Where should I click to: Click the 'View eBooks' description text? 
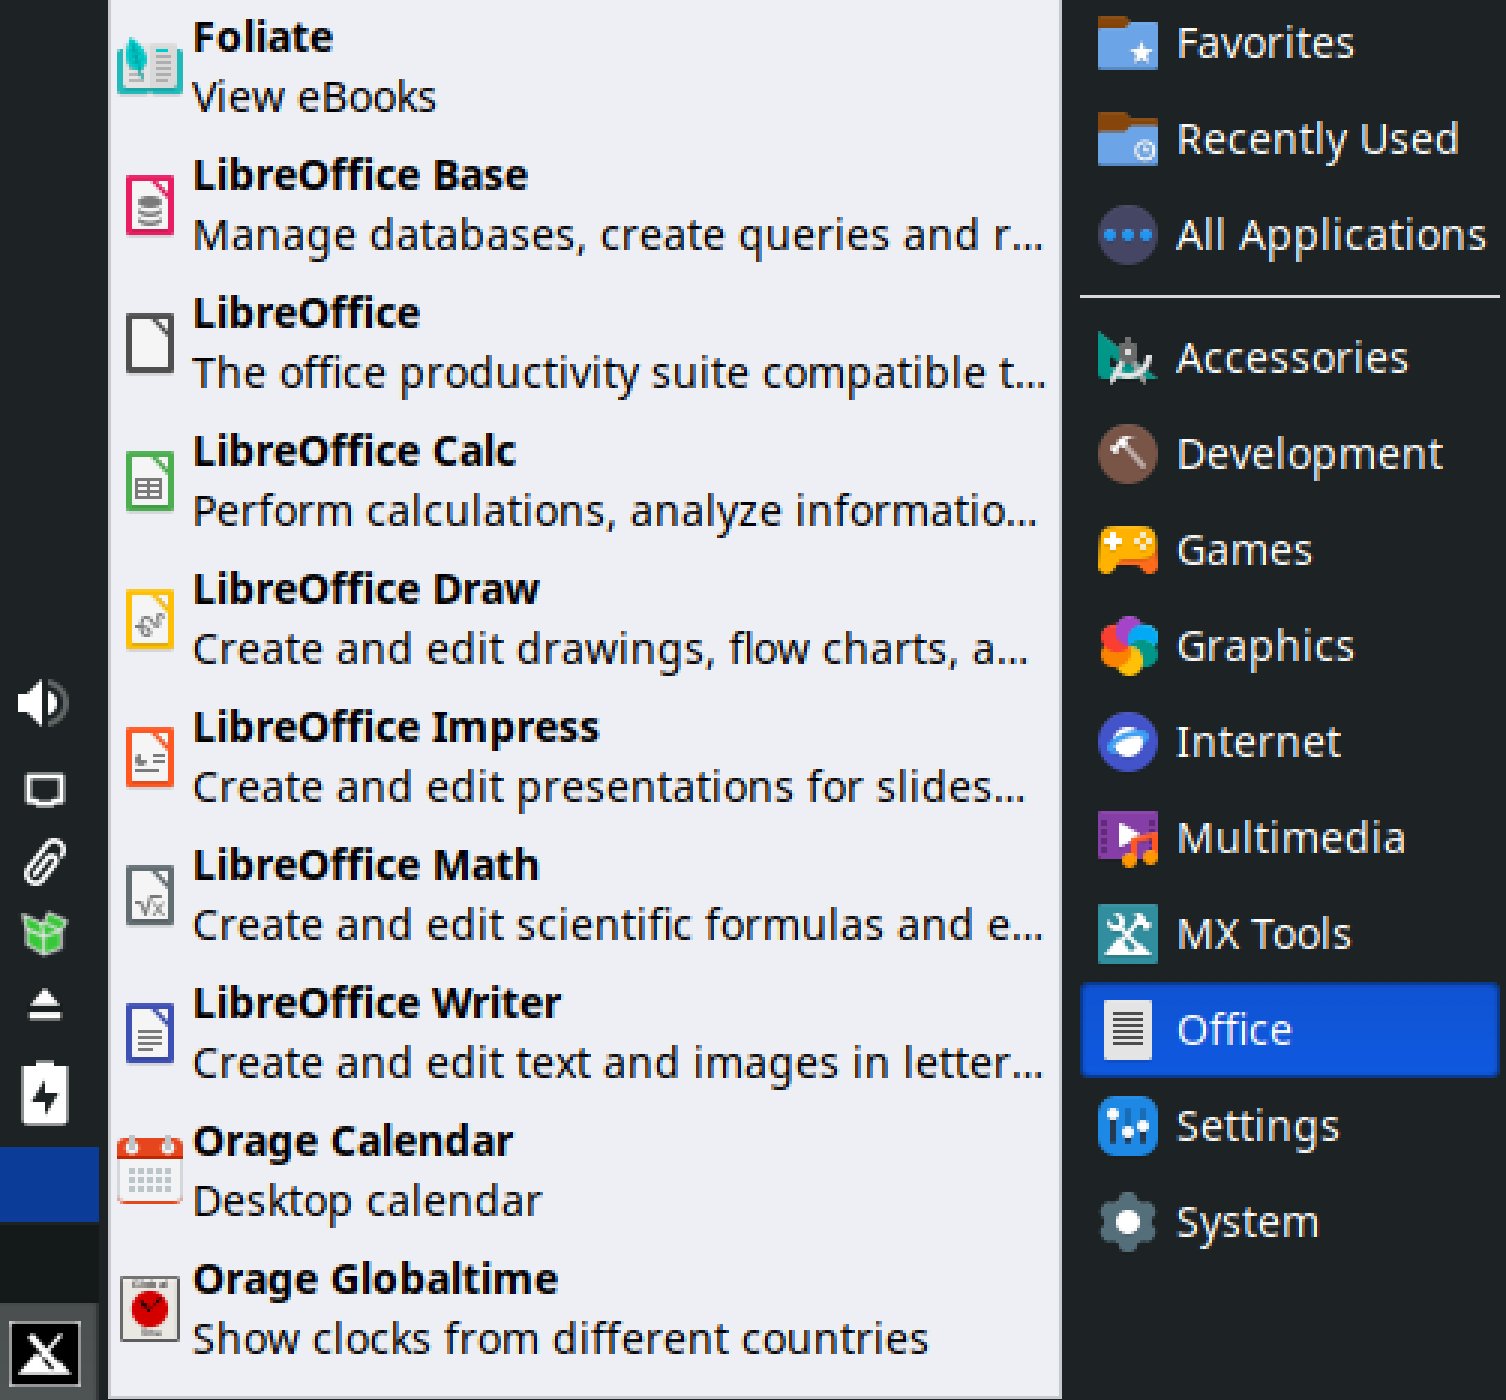[314, 97]
